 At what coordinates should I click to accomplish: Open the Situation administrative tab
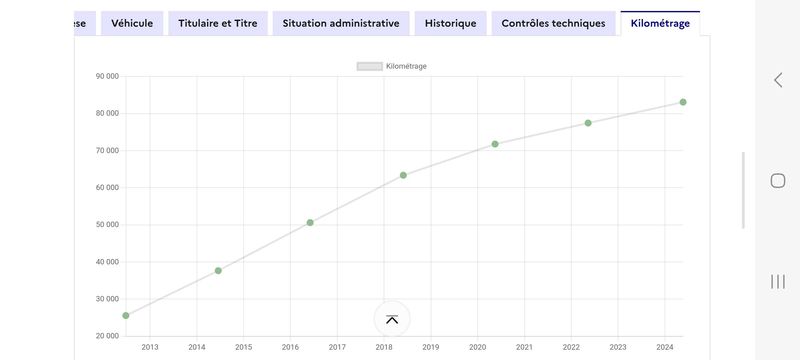point(341,23)
